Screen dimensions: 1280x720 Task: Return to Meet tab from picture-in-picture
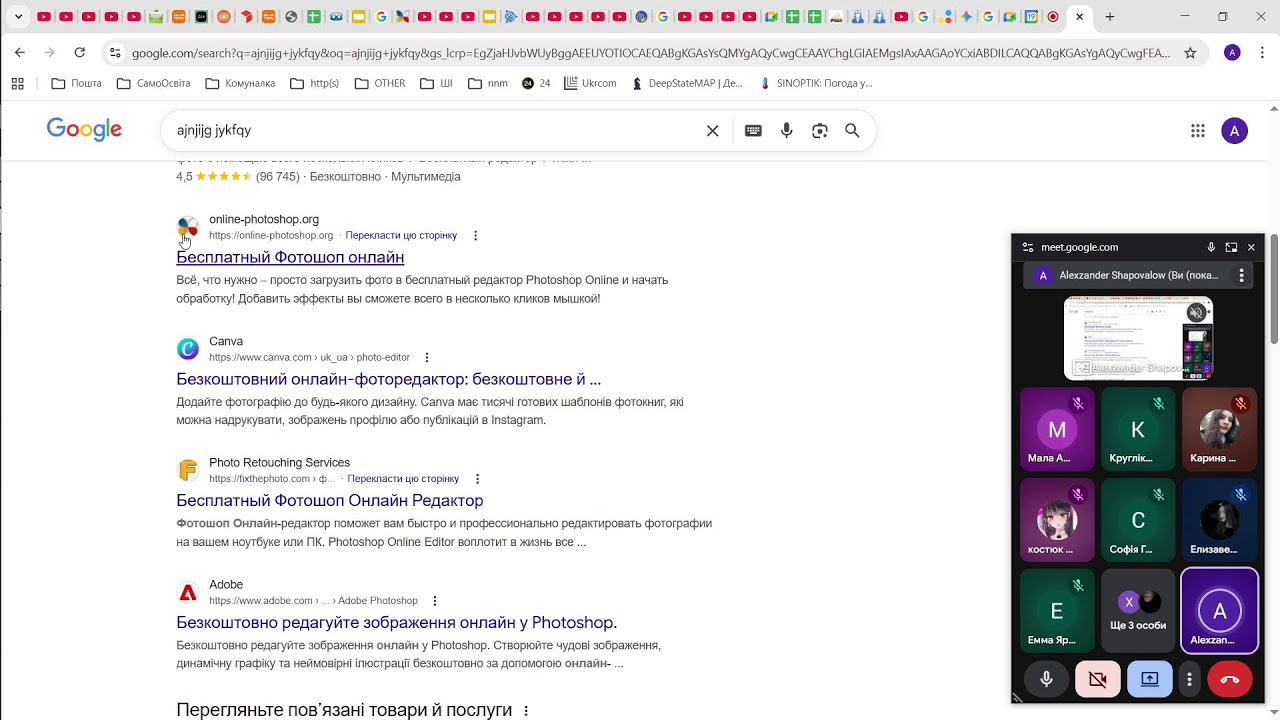[1231, 247]
